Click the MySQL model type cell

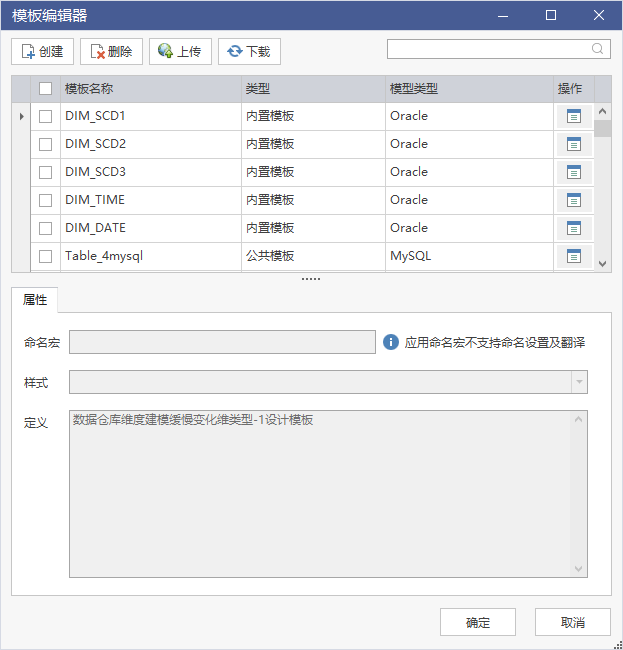click(470, 256)
